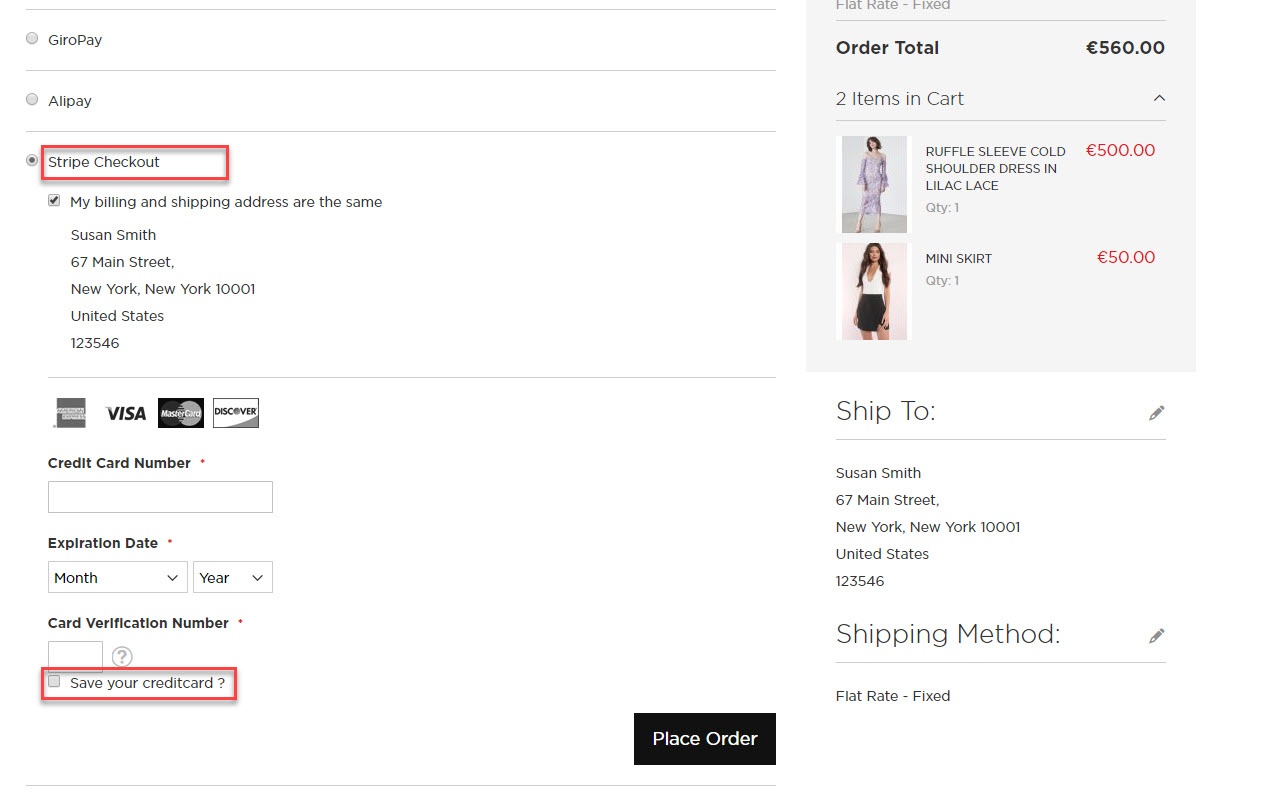
Task: Edit the Ship To address via pencil icon
Action: (x=1156, y=412)
